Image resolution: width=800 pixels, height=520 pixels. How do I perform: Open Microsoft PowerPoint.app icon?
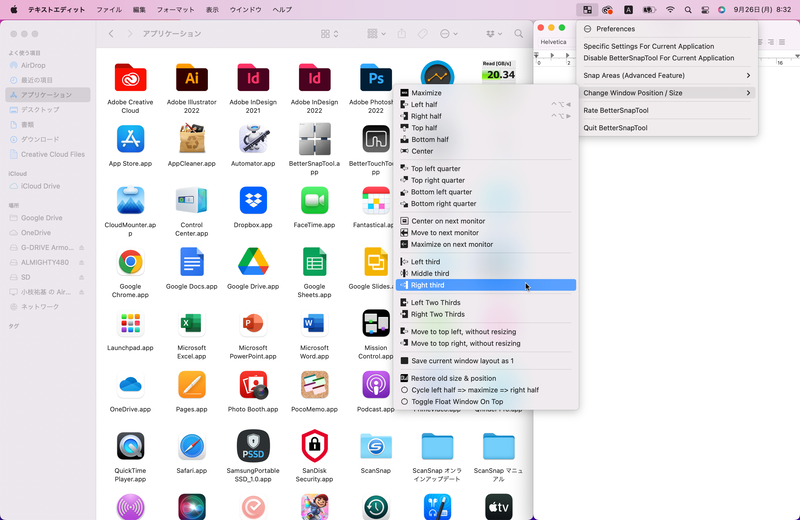tap(253, 323)
